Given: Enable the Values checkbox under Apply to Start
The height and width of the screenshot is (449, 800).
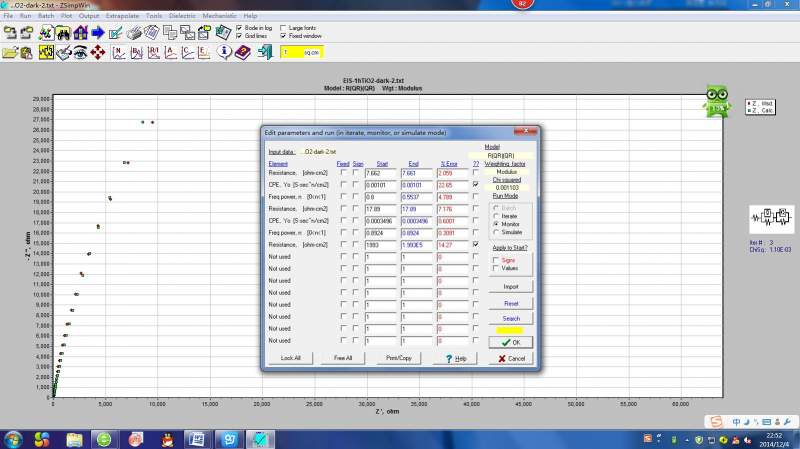Looking at the screenshot, I should (495, 268).
